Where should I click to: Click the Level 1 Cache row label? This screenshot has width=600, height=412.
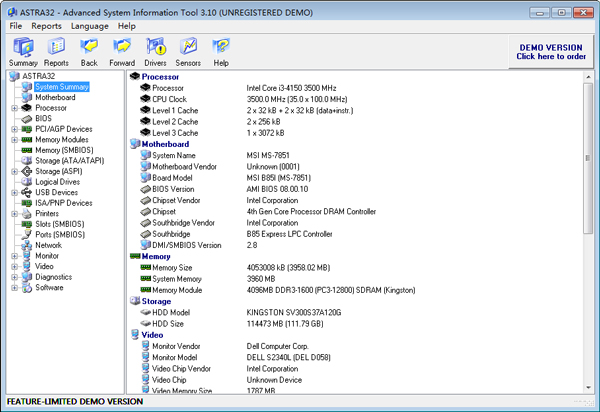(x=175, y=111)
